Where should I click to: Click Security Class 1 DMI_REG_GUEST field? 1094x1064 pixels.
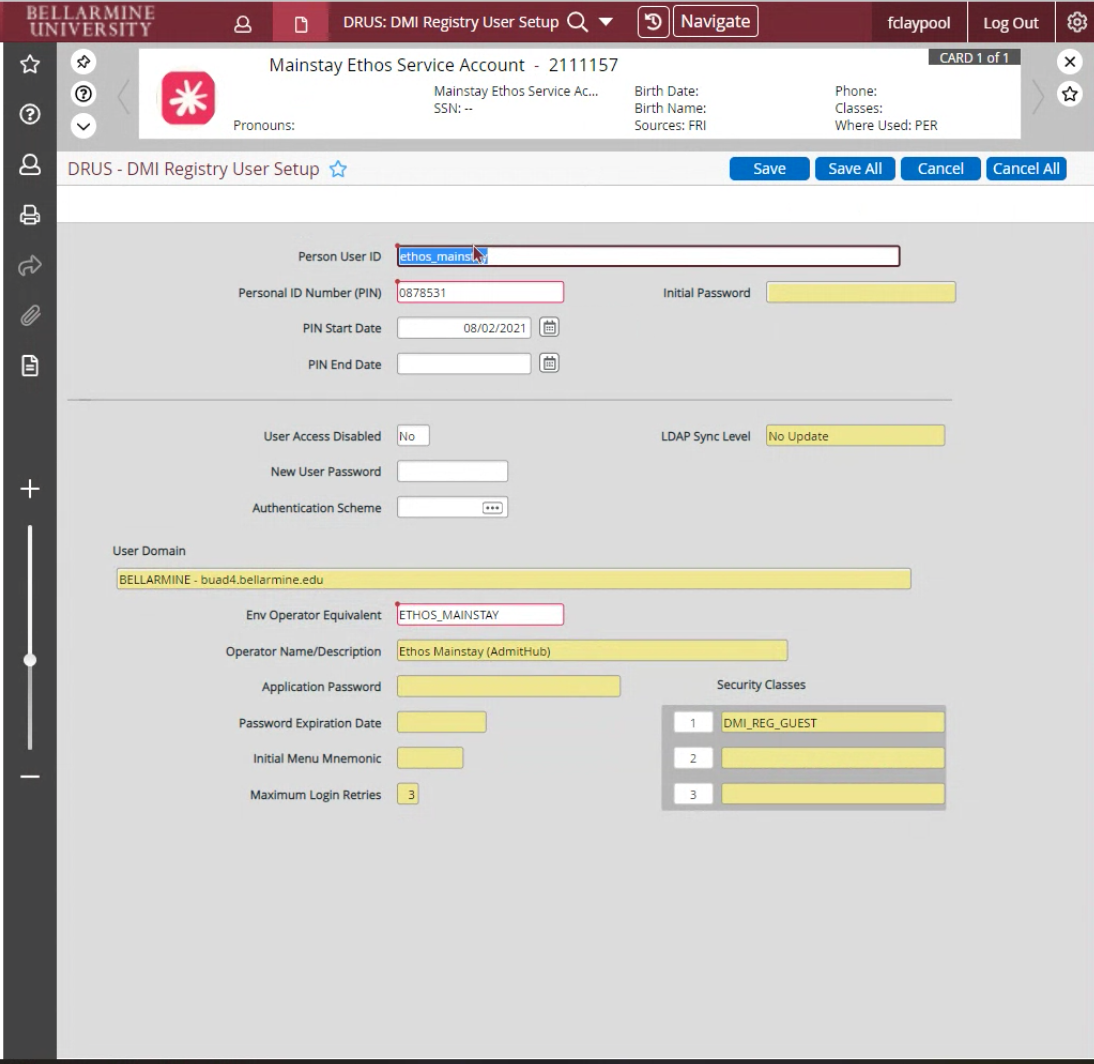pos(832,723)
